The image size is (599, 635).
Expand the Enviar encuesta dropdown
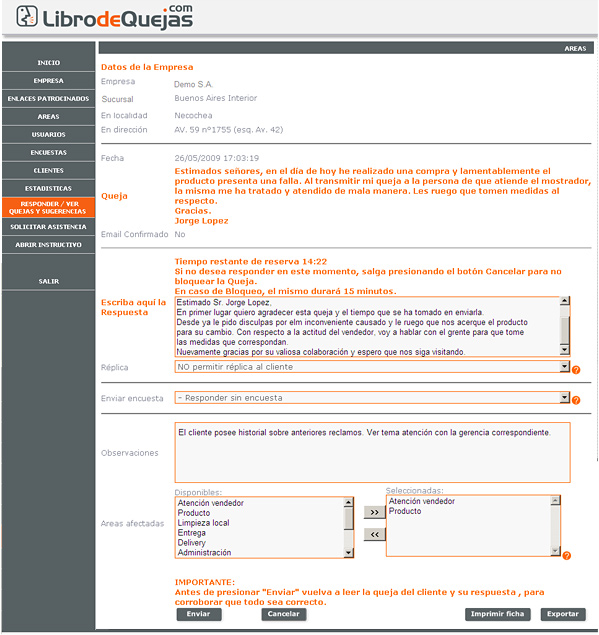(372, 398)
